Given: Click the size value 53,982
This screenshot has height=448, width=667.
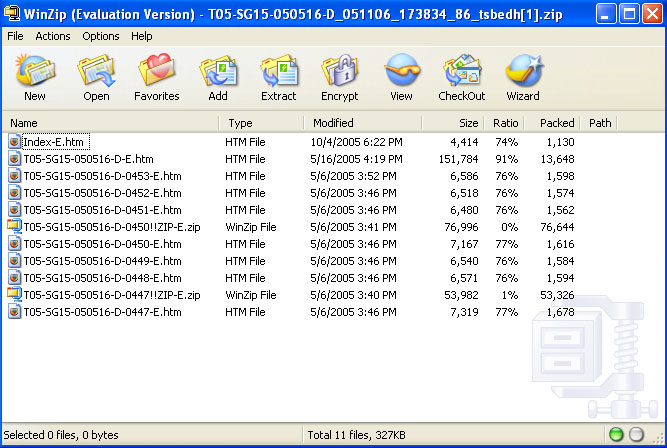Looking at the screenshot, I should (462, 295).
